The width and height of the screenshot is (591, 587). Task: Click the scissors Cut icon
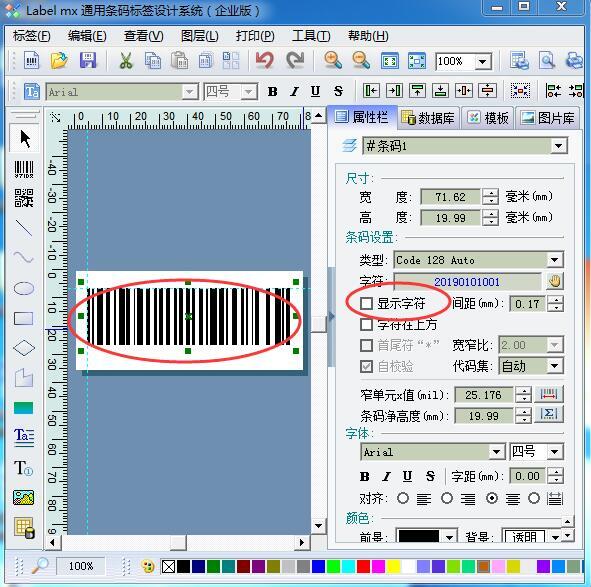[x=126, y=60]
